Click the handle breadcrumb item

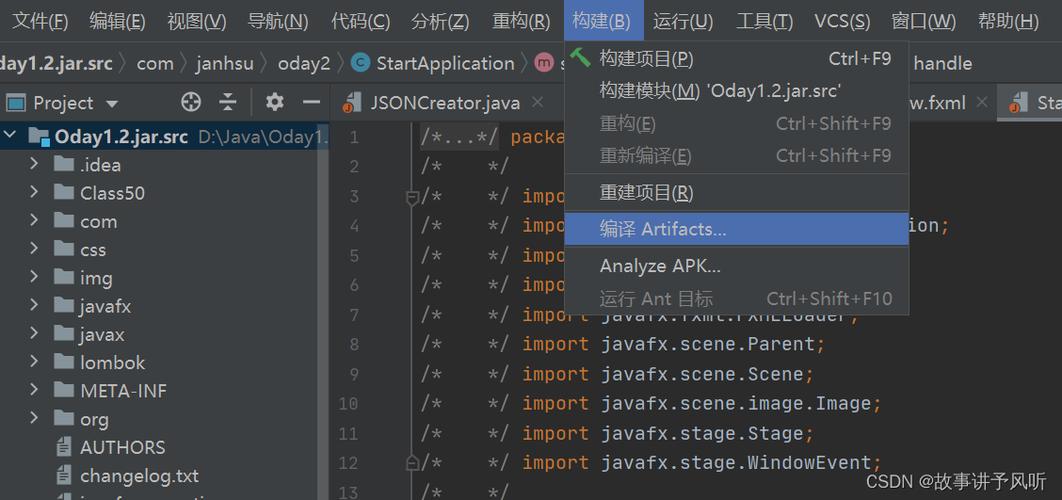coord(943,63)
